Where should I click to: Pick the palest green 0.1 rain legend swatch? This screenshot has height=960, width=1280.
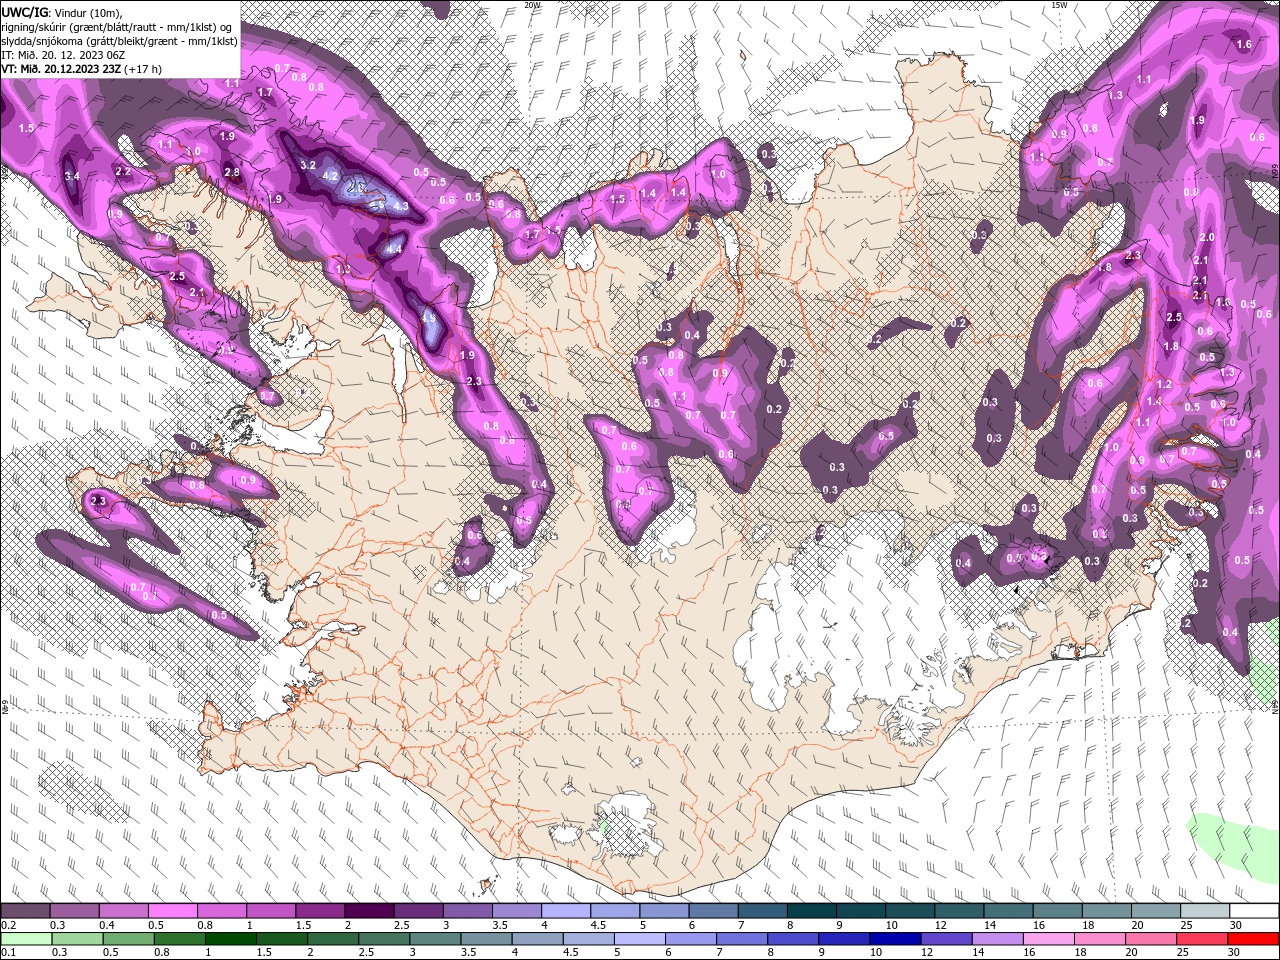[x=26, y=939]
